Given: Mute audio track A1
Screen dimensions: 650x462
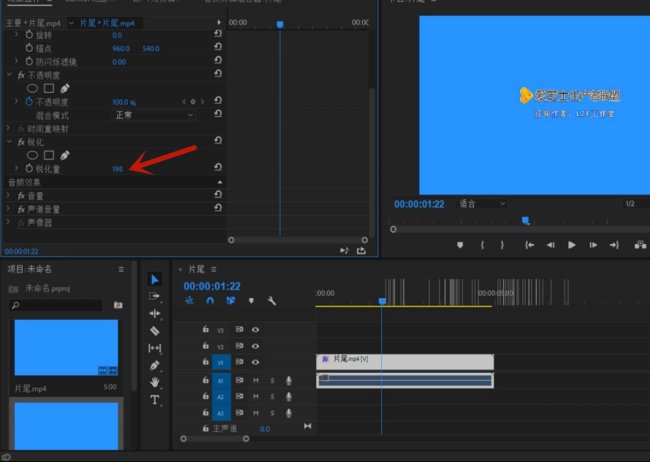Looking at the screenshot, I should (255, 380).
